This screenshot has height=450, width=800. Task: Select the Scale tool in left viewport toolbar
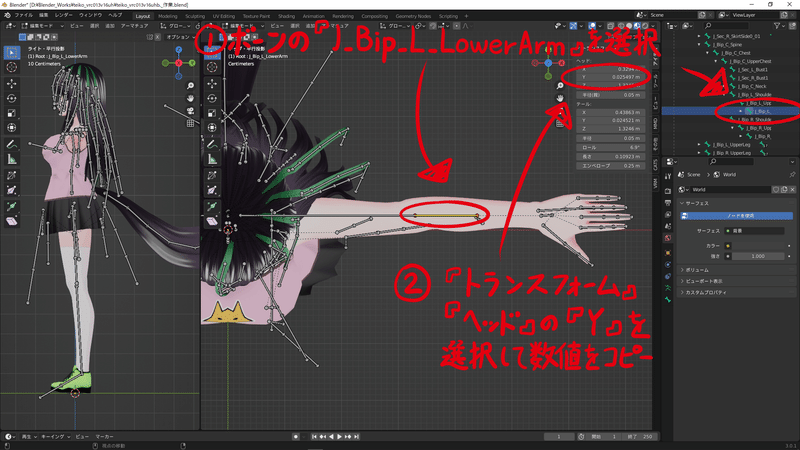coord(12,113)
